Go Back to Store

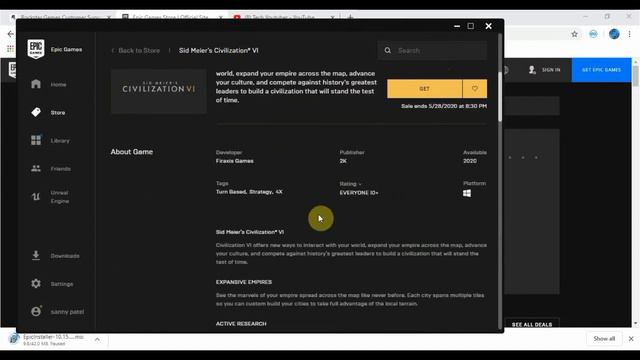coord(136,51)
